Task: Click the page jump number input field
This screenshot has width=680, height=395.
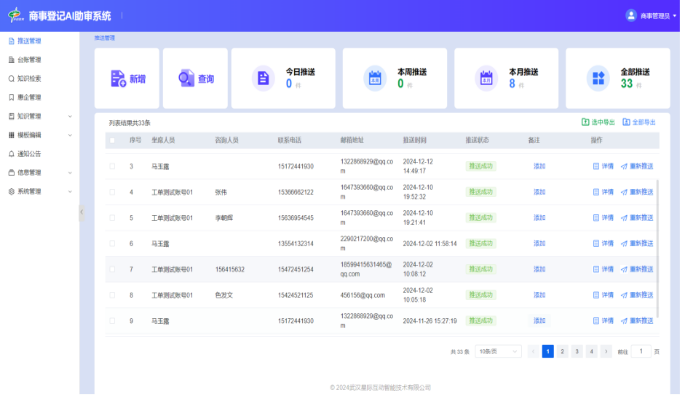Action: click(x=641, y=352)
